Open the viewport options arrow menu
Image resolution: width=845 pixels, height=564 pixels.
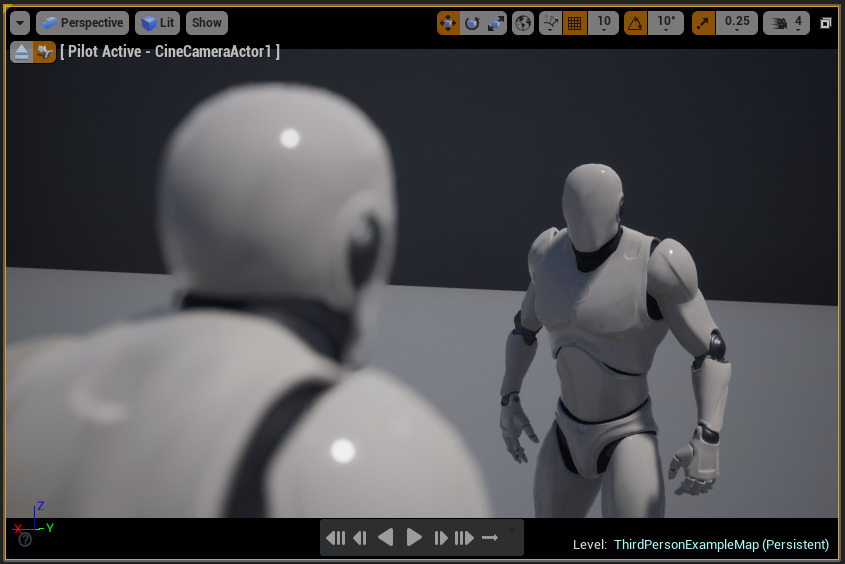(20, 23)
